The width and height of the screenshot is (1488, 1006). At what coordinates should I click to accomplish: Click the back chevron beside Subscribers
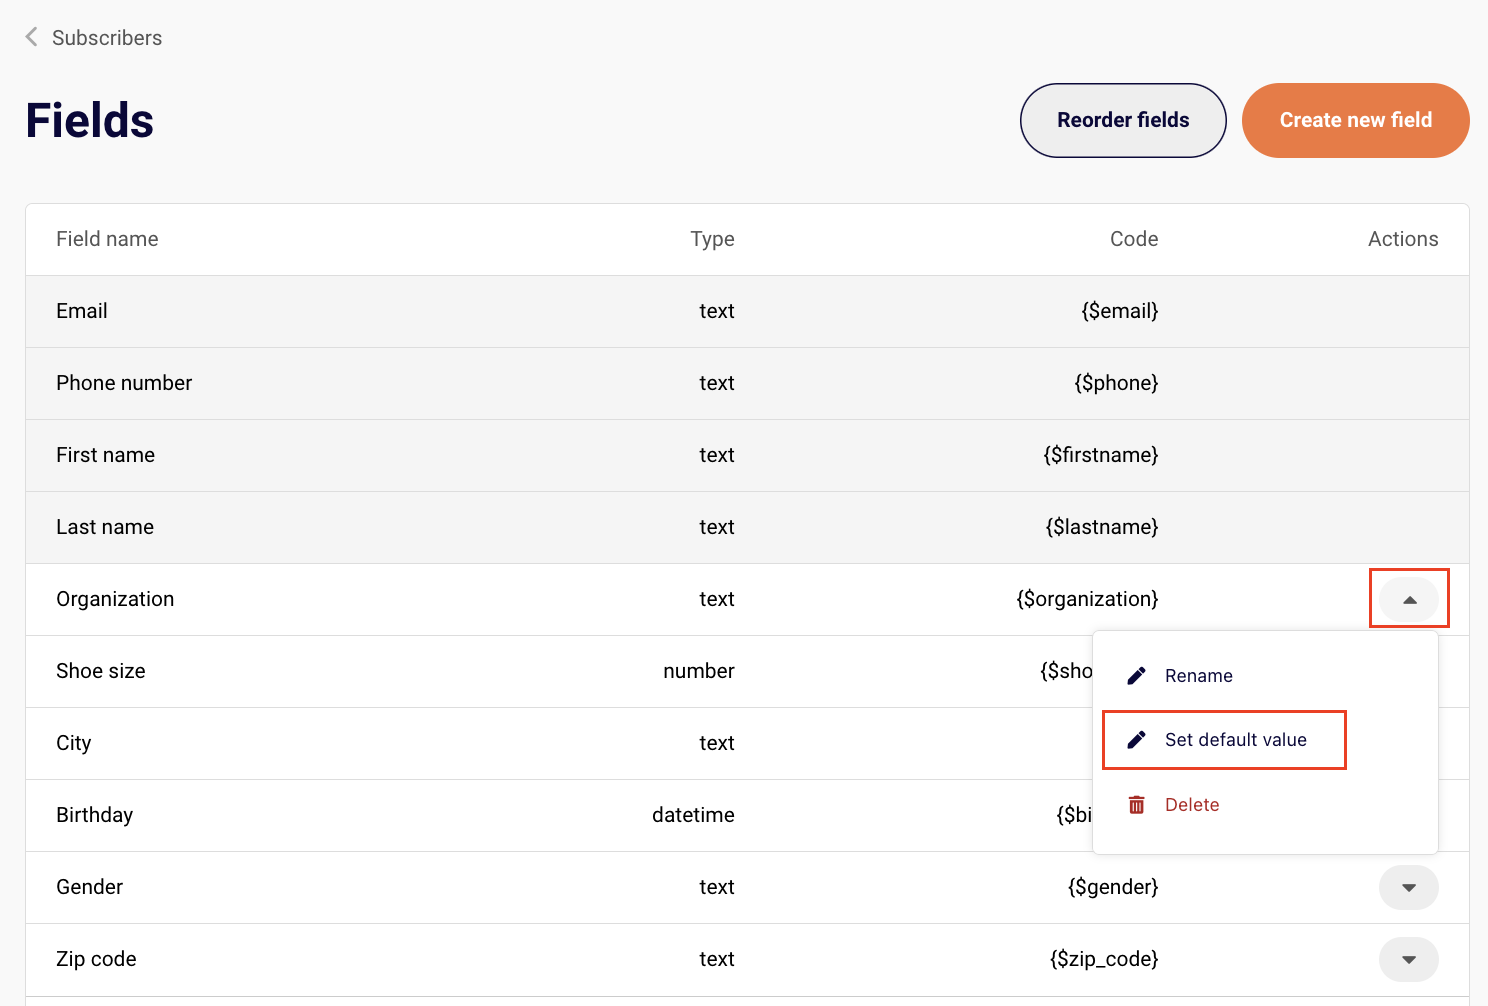[30, 37]
